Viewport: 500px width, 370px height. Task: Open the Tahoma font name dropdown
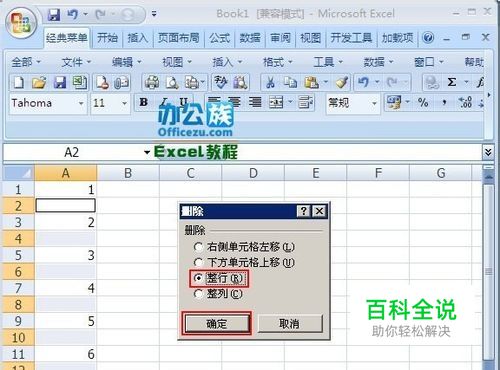pos(81,103)
